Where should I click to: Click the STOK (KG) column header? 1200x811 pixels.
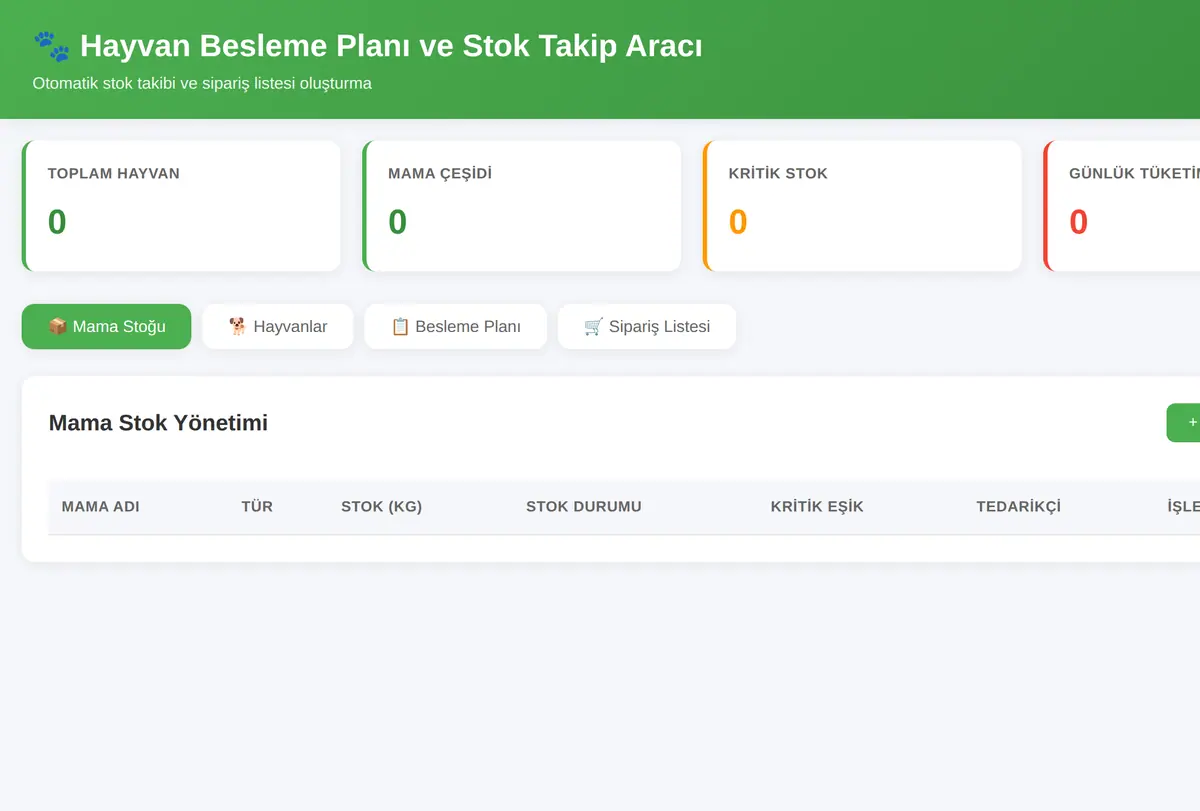tap(381, 506)
